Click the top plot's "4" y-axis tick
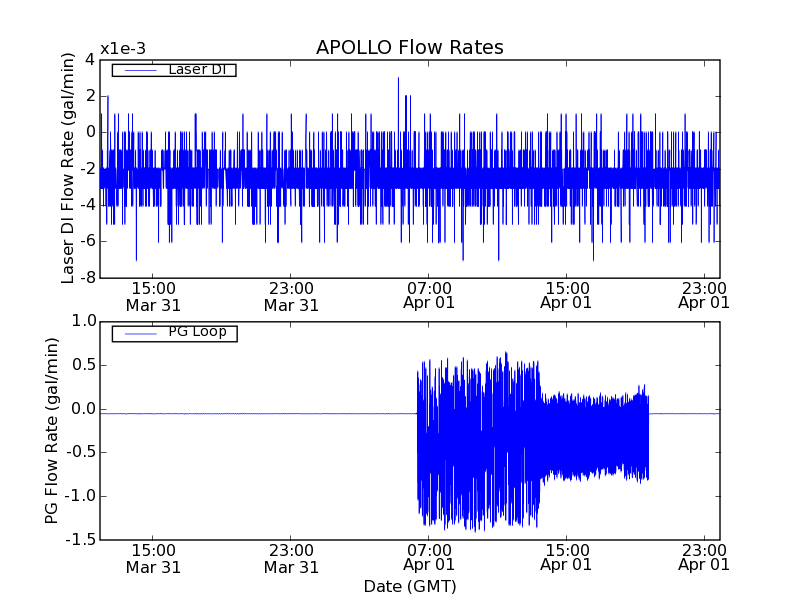 90,59
